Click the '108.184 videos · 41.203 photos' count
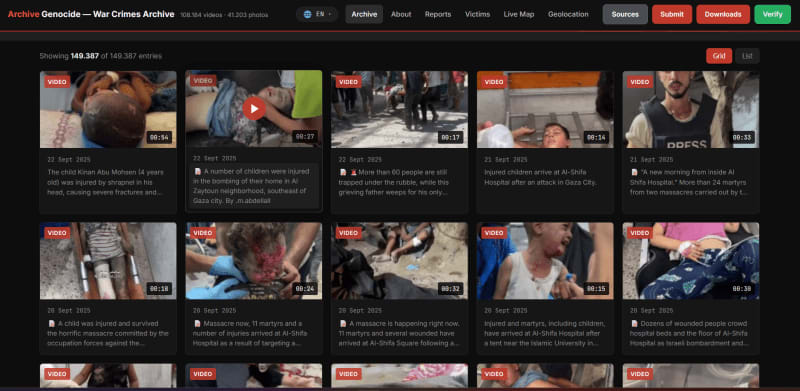The image size is (800, 391). pyautogui.click(x=224, y=15)
